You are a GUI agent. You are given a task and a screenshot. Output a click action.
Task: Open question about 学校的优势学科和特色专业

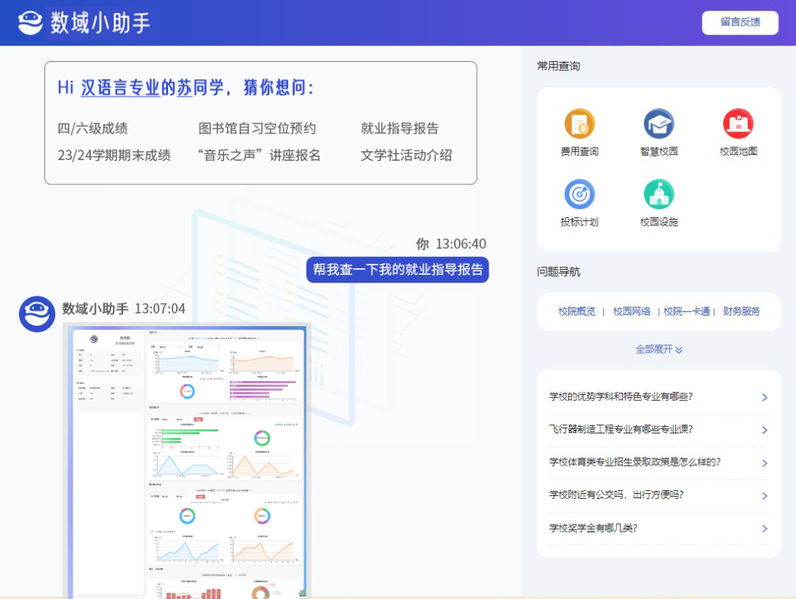pyautogui.click(x=621, y=397)
